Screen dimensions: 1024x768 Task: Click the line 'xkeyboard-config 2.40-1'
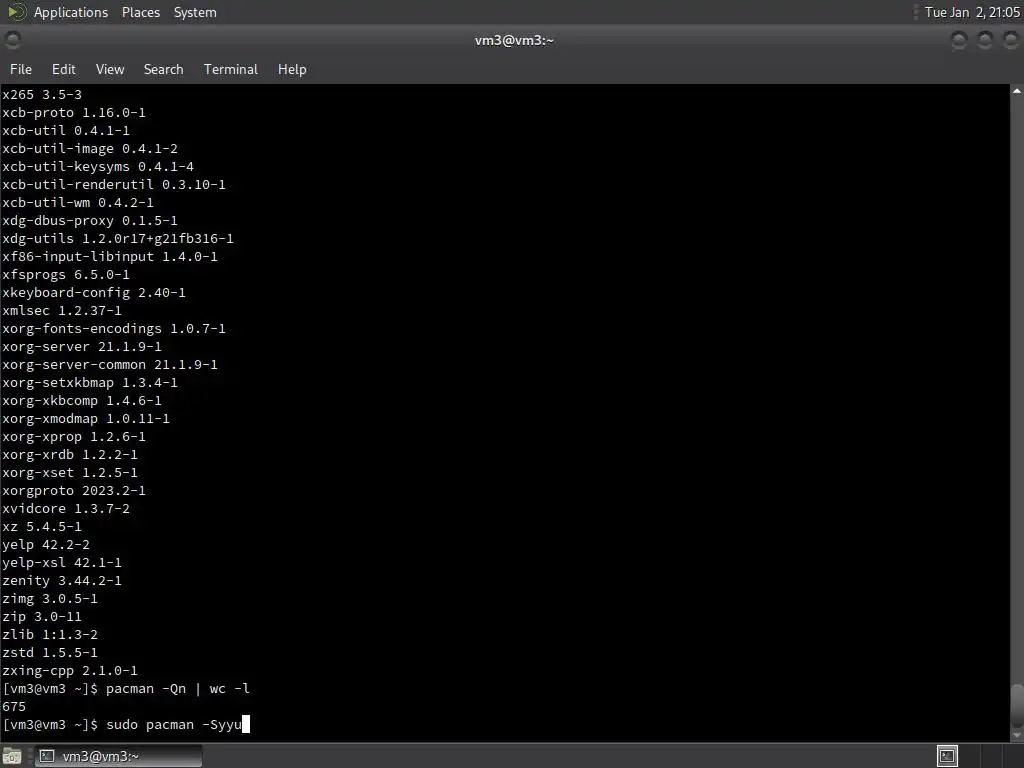tap(94, 293)
